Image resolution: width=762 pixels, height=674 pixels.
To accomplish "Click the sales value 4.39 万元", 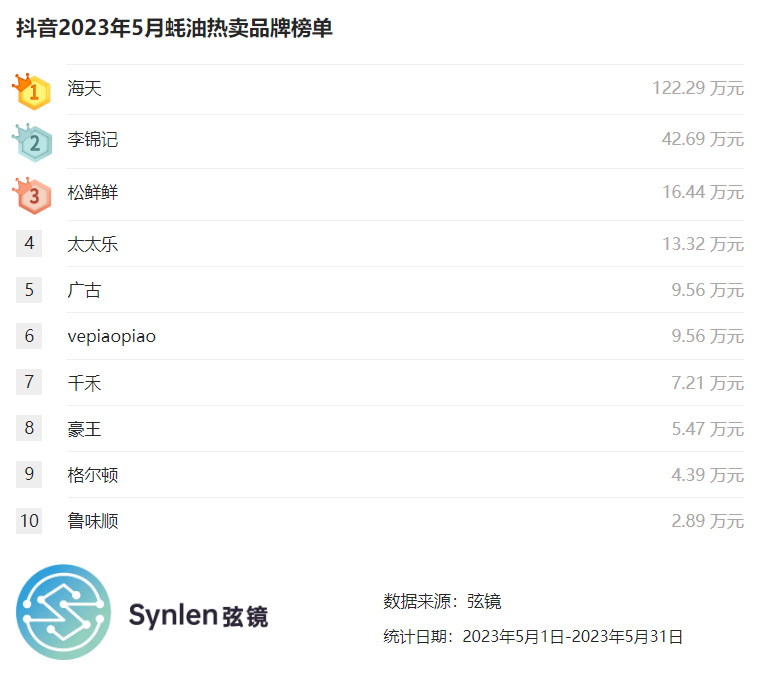I will tap(708, 475).
